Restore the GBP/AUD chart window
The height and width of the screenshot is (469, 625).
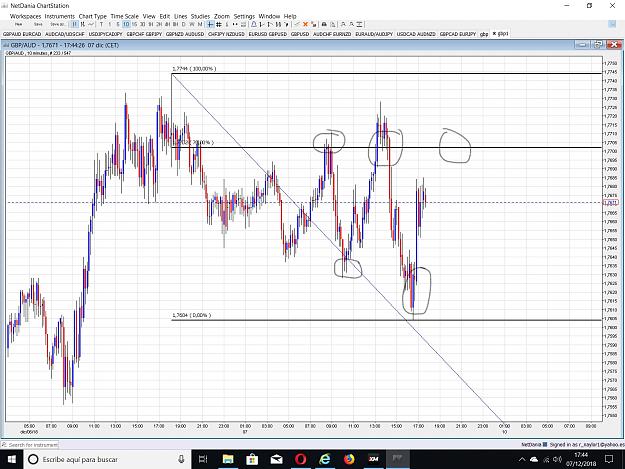pos(598,45)
